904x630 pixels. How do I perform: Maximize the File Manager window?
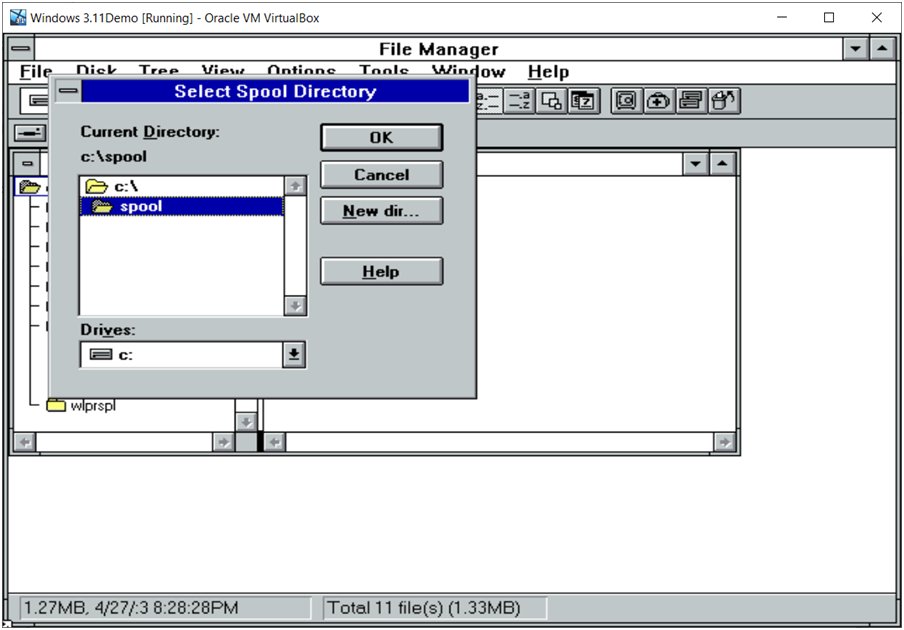[x=882, y=48]
